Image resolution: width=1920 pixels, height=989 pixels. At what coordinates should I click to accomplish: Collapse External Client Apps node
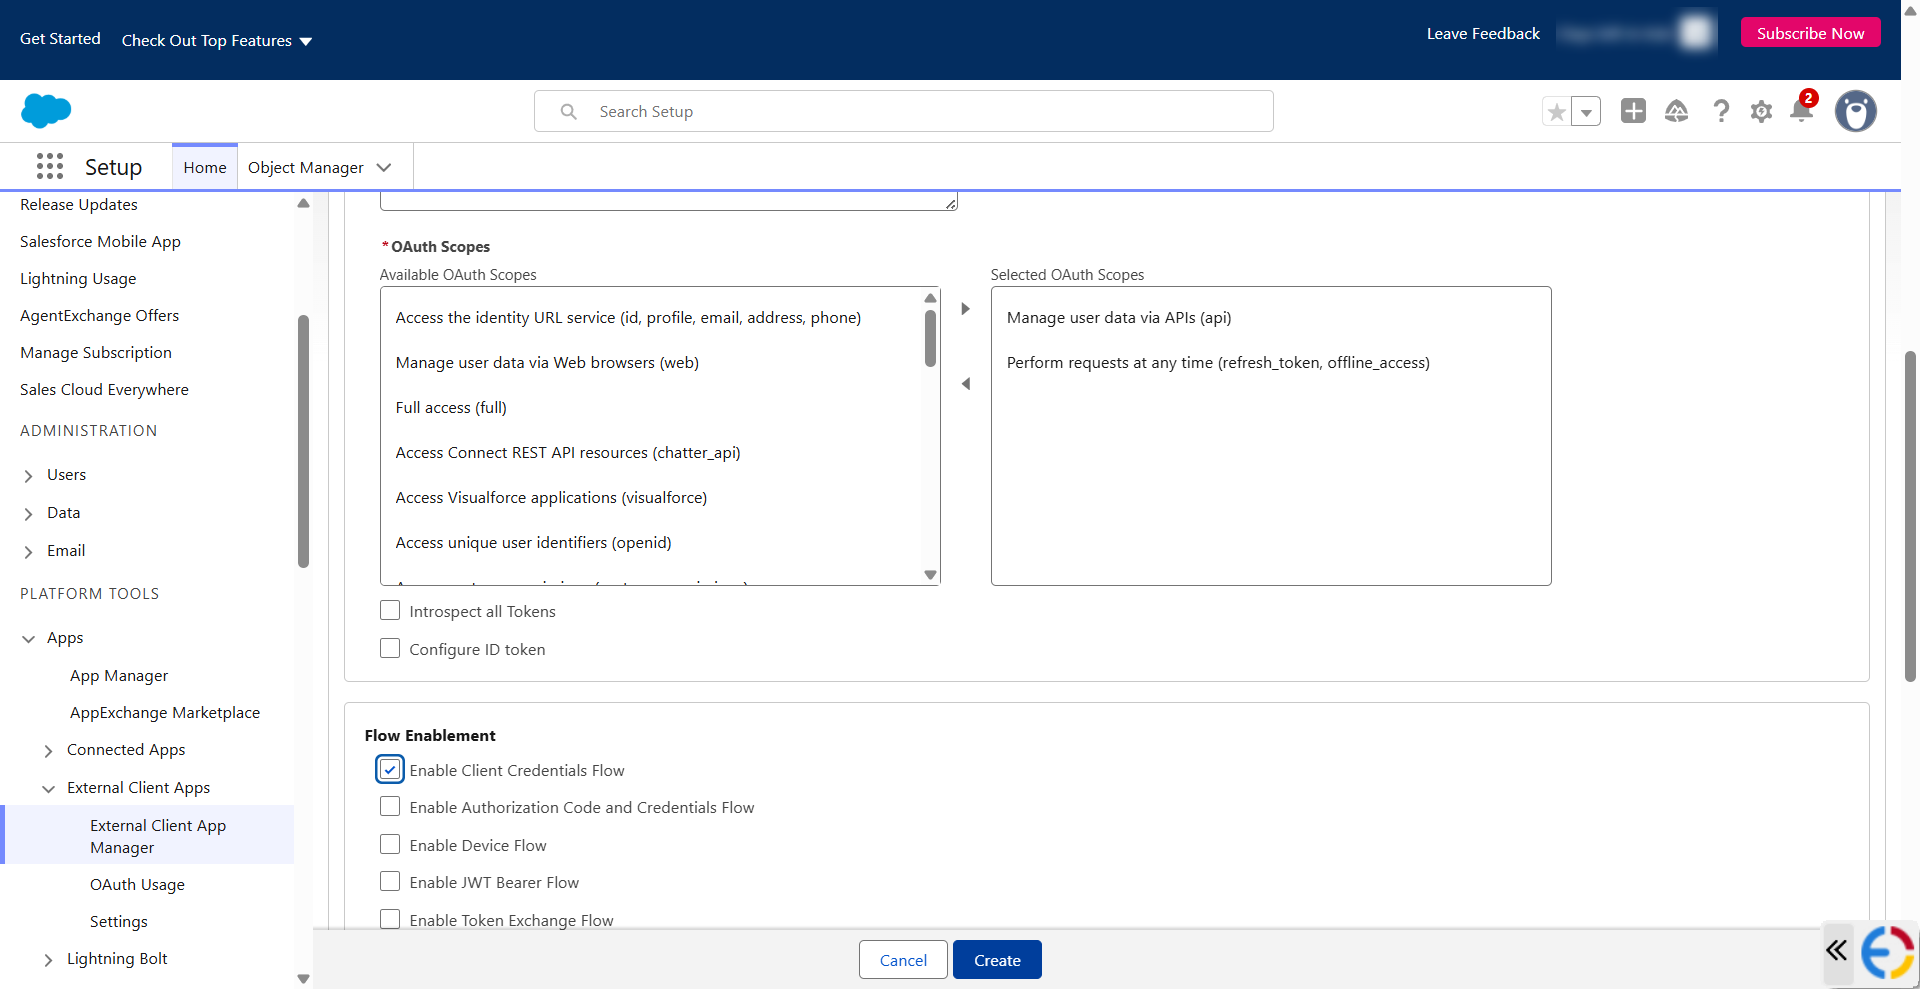[x=48, y=789]
